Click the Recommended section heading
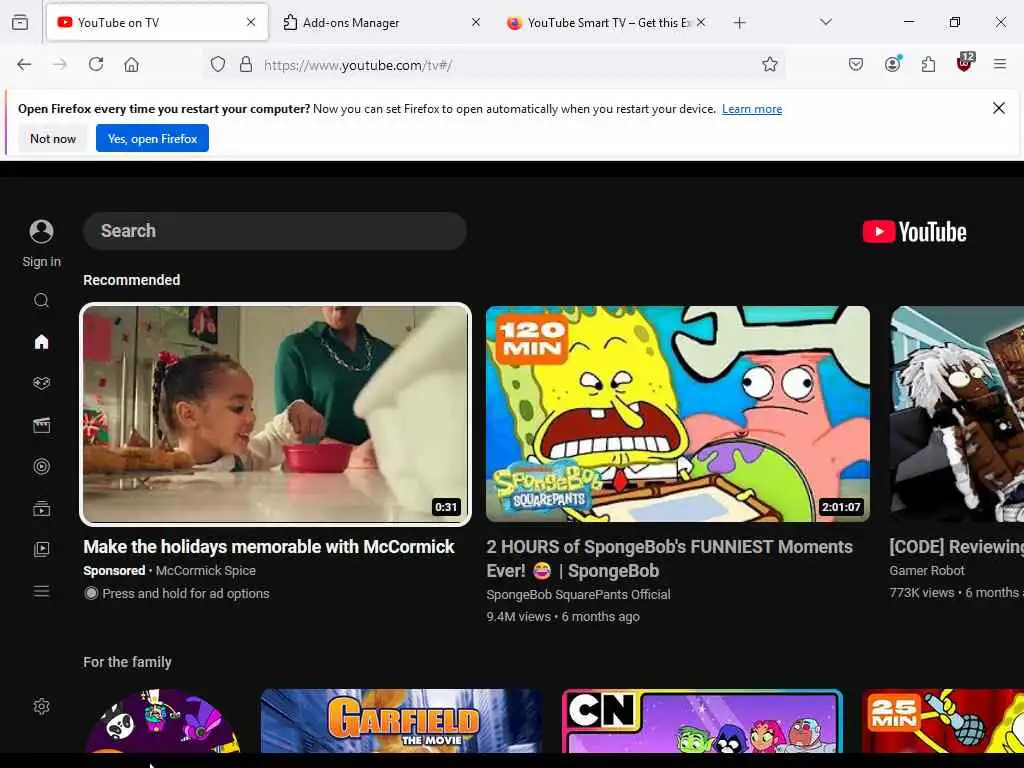 pyautogui.click(x=131, y=280)
